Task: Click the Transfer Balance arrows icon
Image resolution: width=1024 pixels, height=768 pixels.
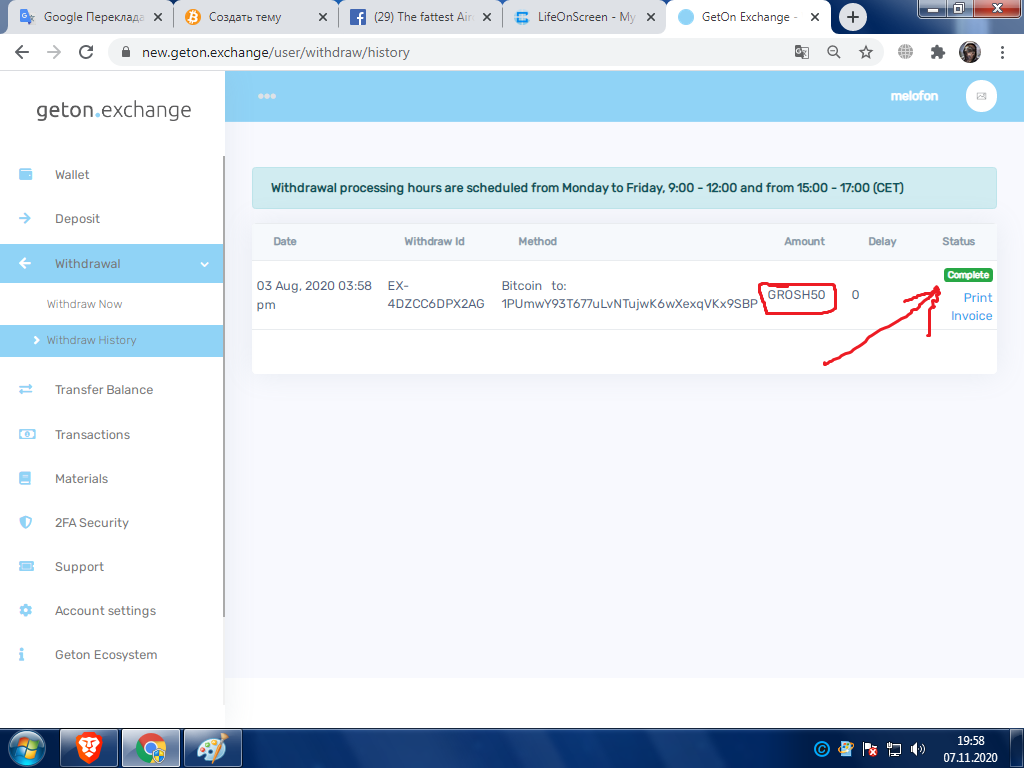Action: pos(25,389)
